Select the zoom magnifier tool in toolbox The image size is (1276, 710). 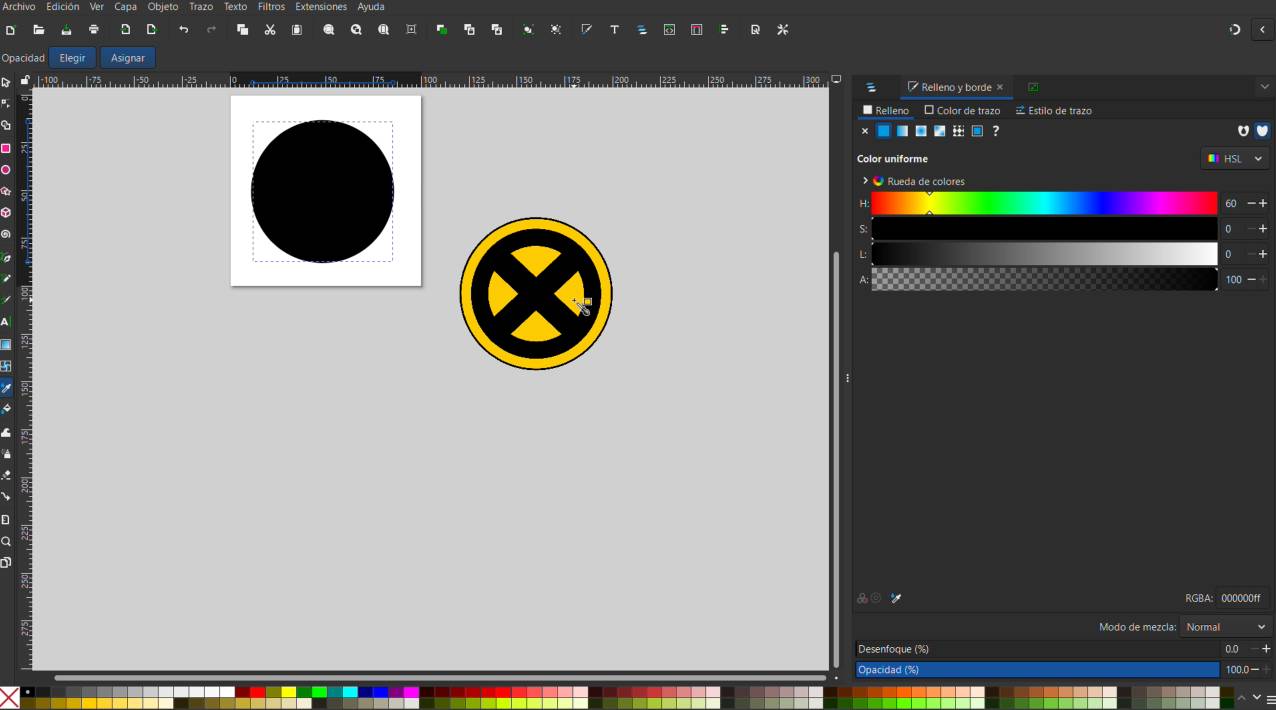coord(6,542)
